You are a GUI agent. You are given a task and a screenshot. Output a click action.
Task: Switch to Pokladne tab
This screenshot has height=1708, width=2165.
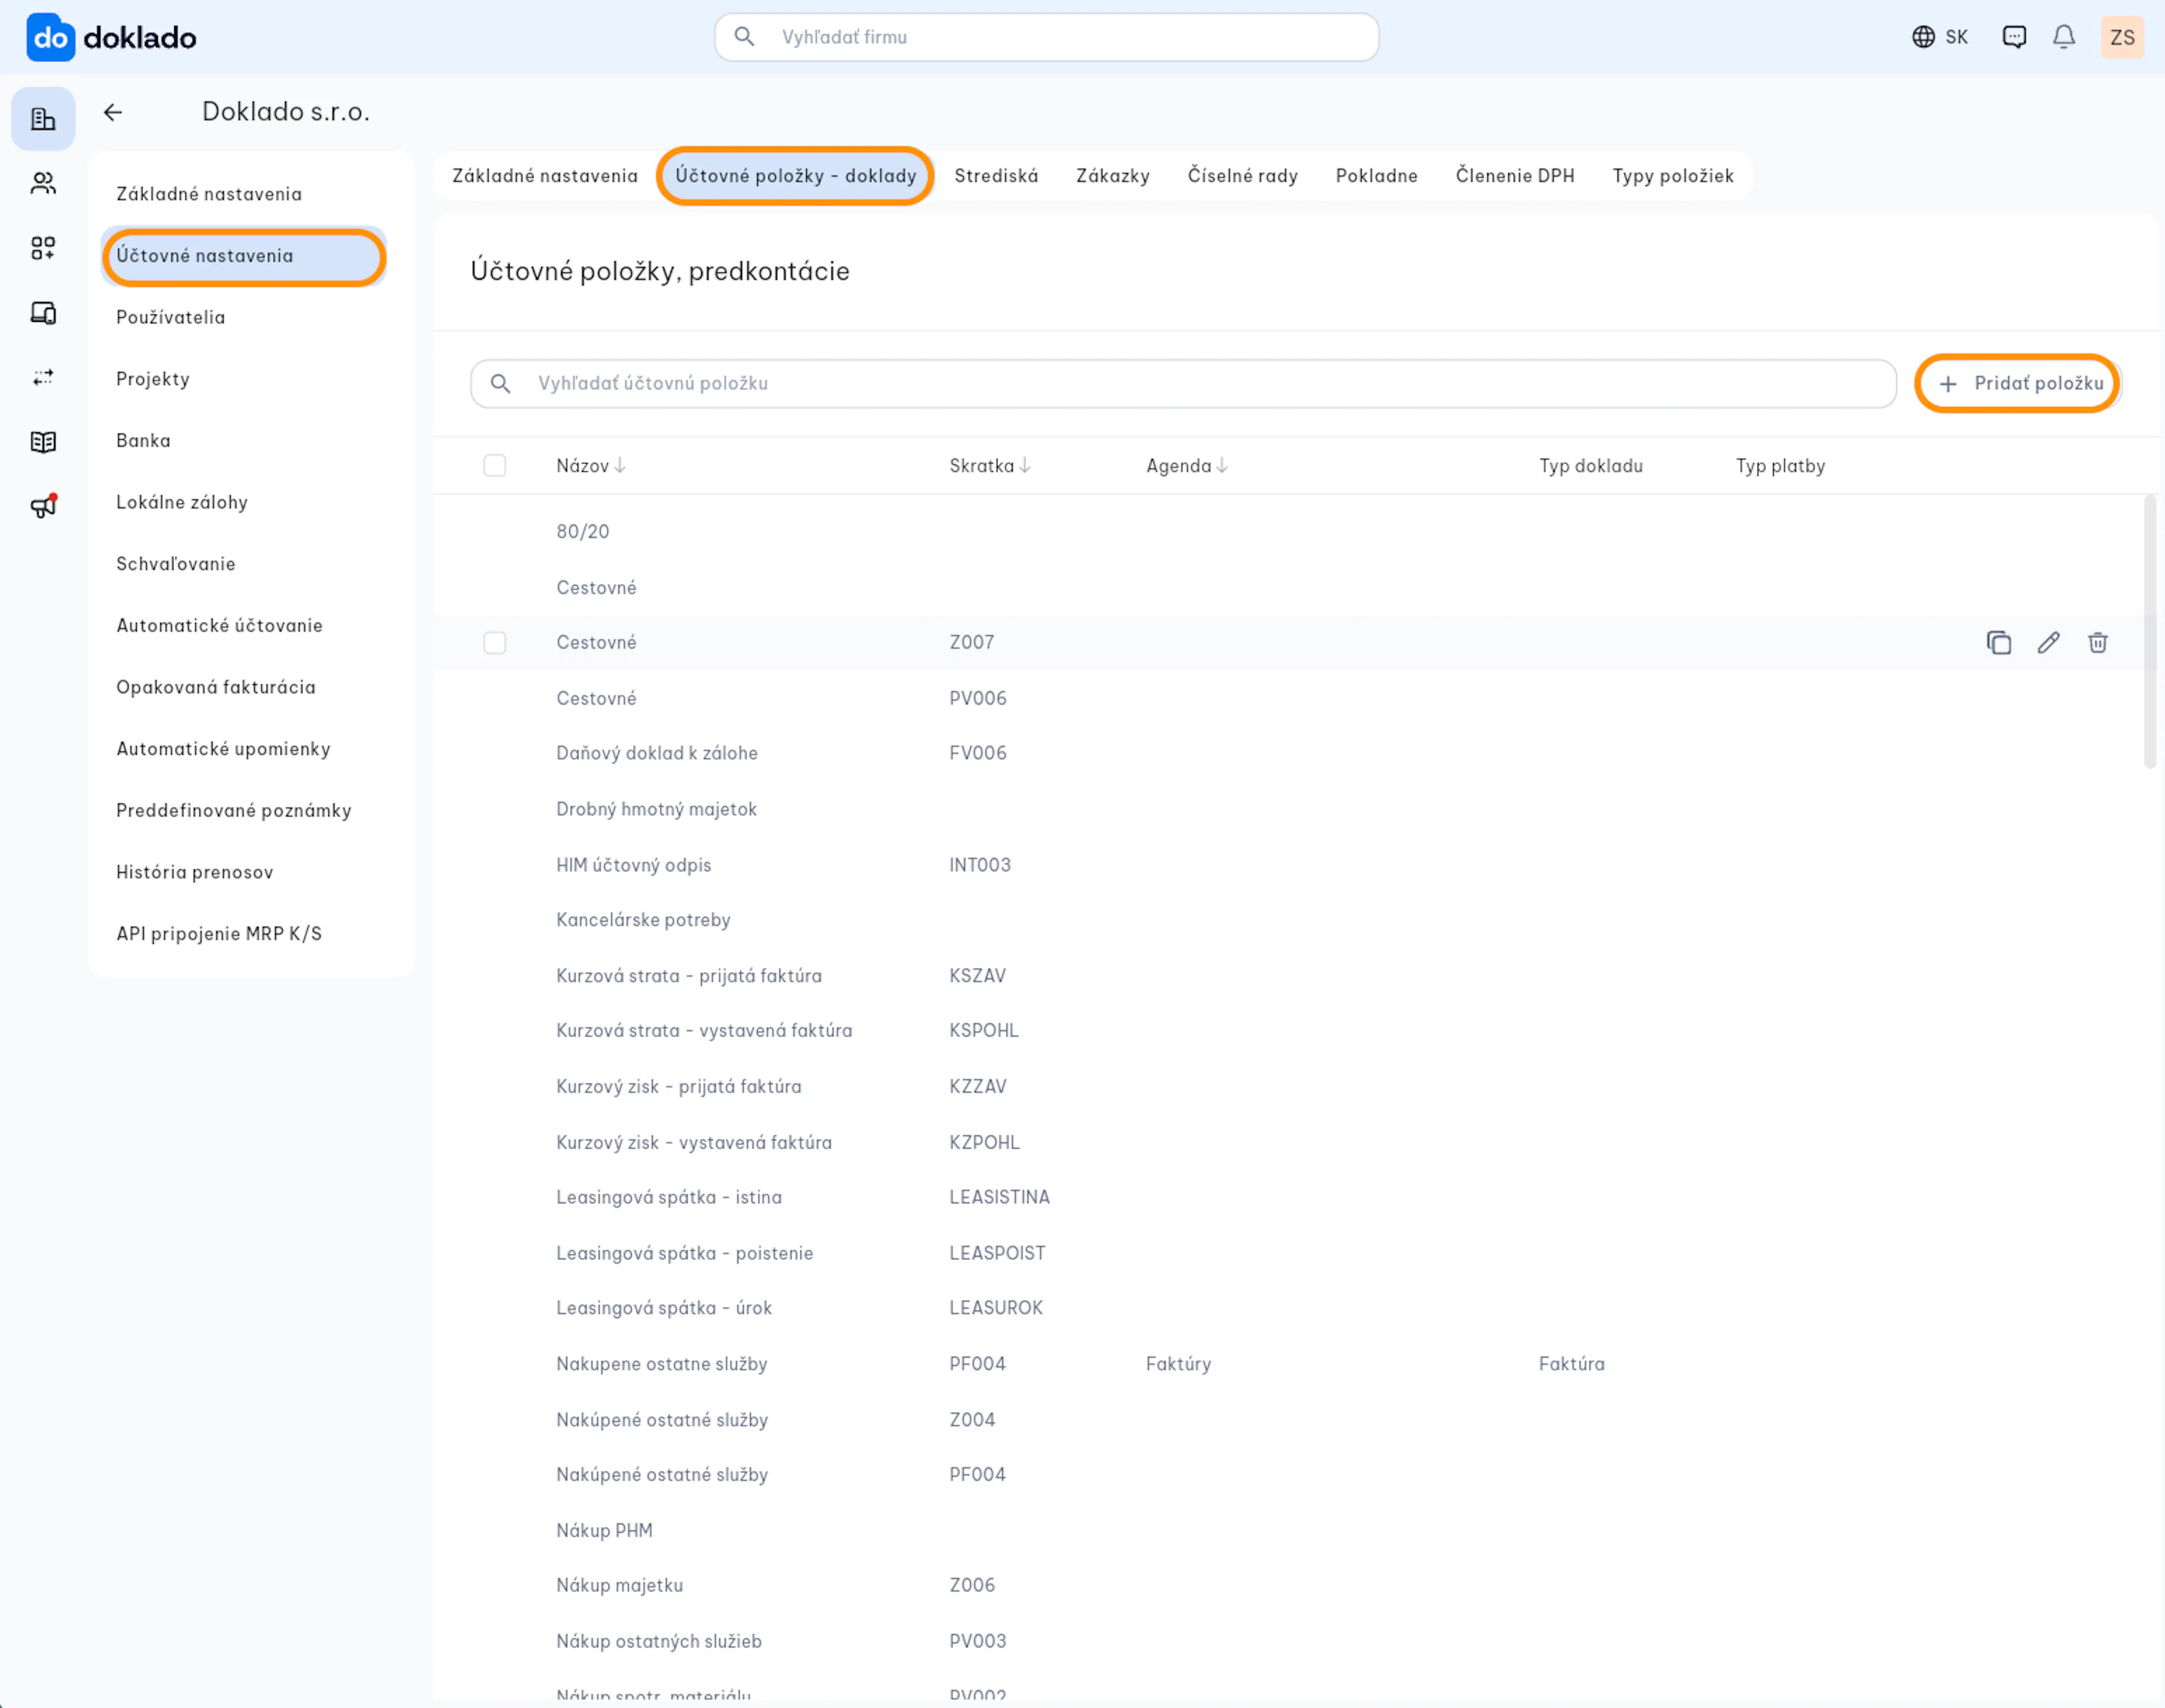[x=1377, y=176]
